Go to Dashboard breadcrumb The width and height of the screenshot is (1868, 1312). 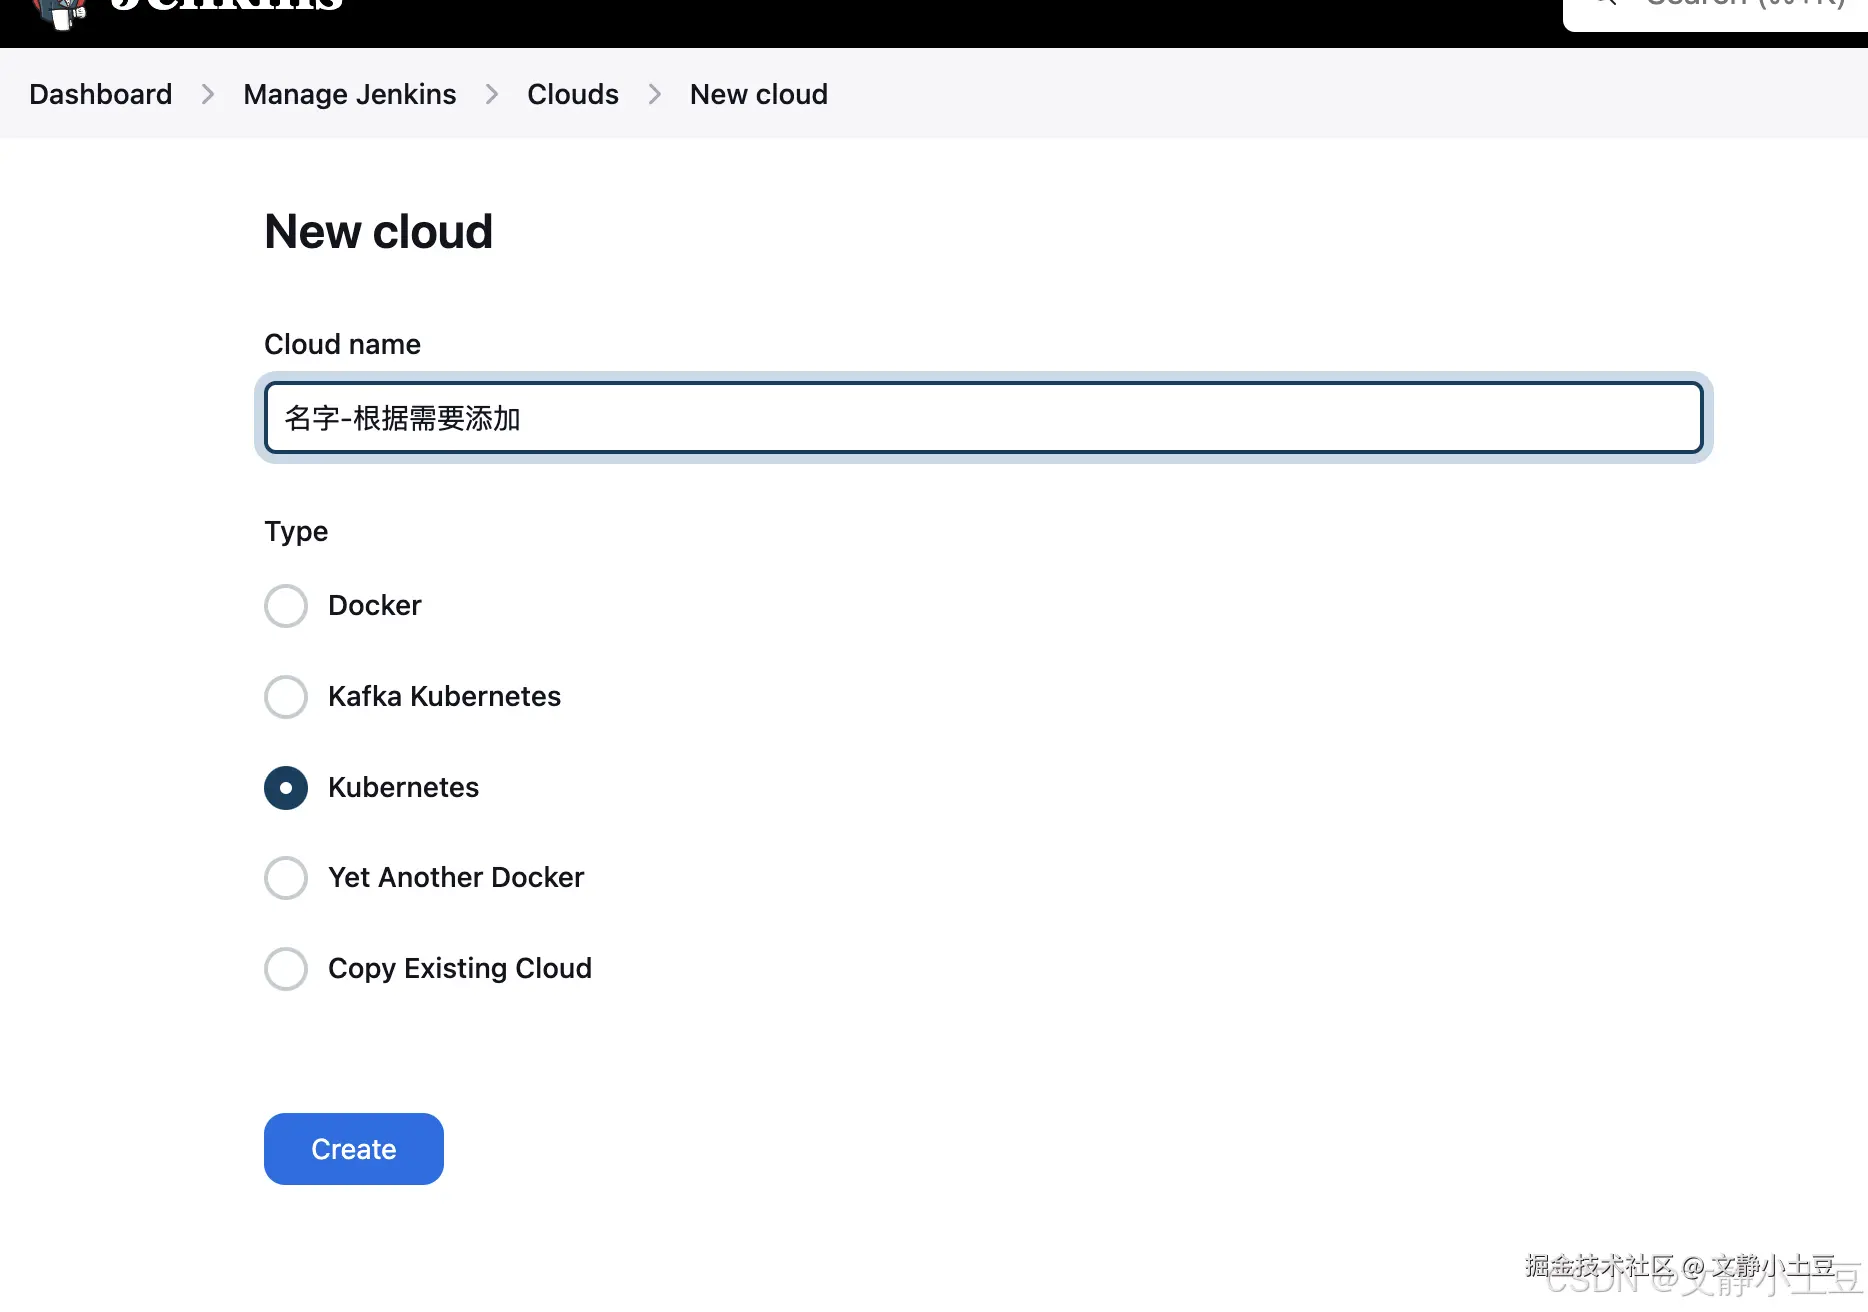pos(101,94)
